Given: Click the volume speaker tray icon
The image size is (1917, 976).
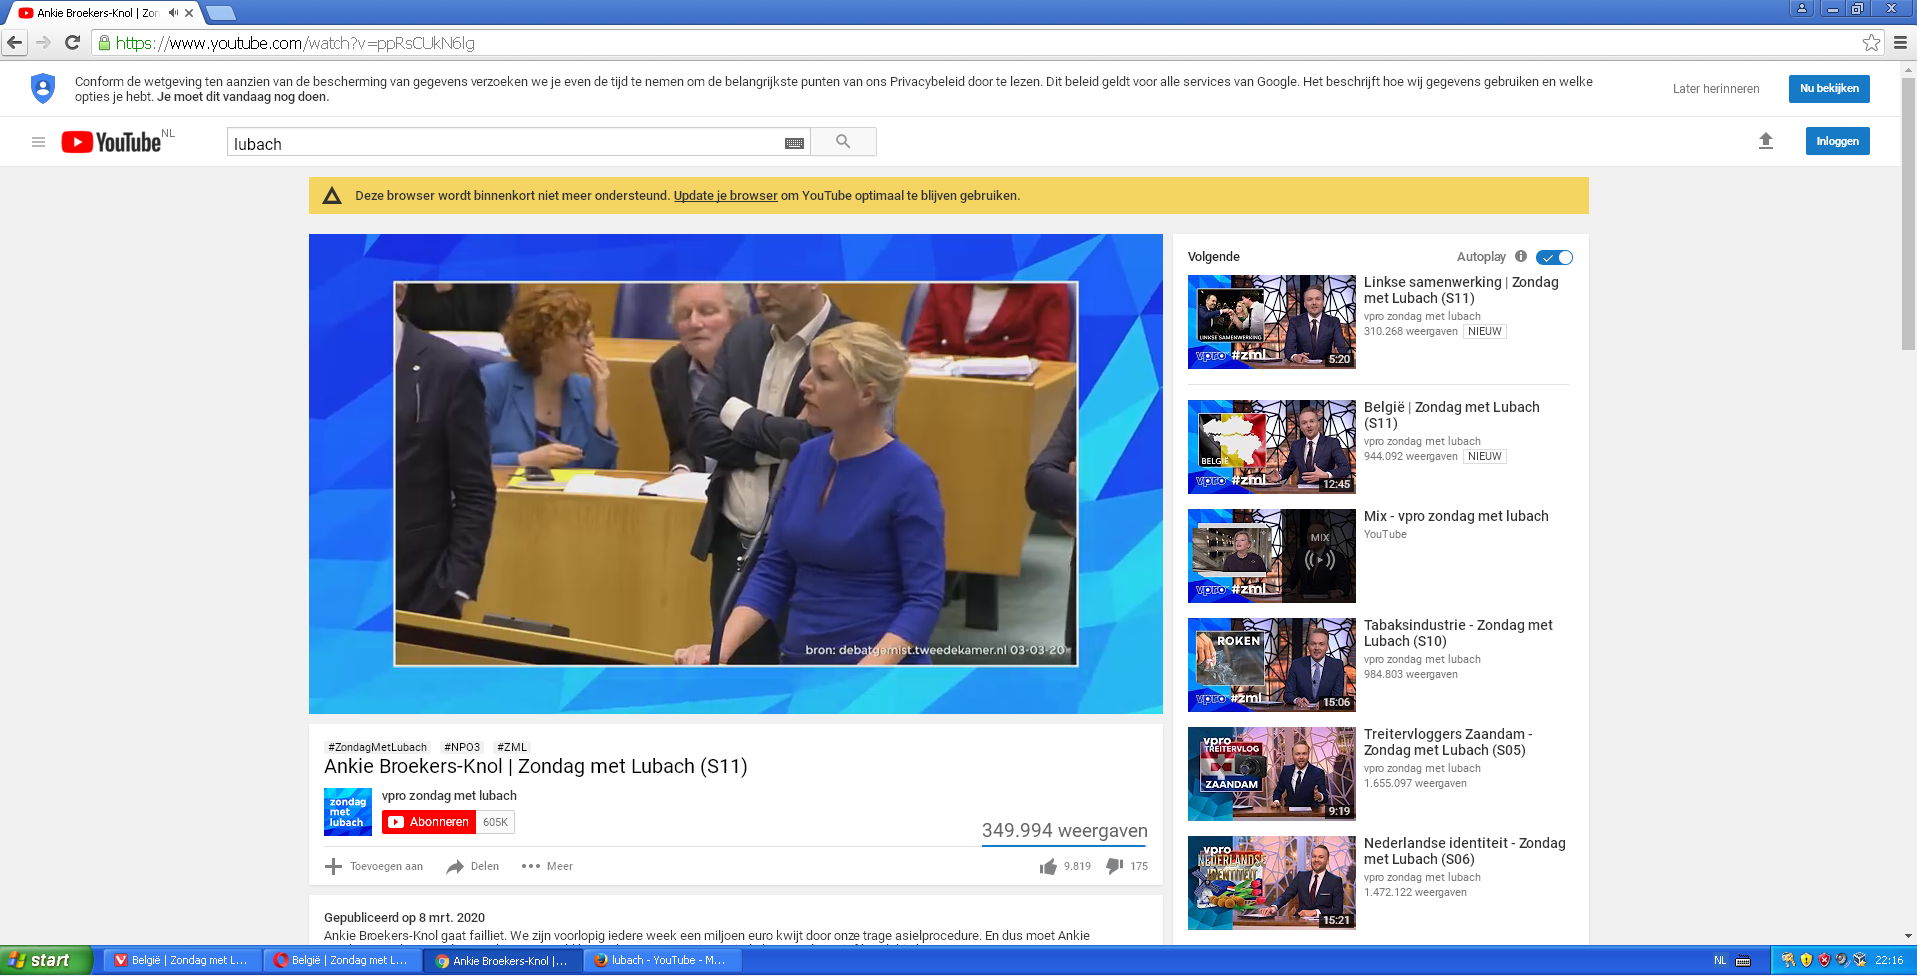Looking at the screenshot, I should [x=1842, y=960].
